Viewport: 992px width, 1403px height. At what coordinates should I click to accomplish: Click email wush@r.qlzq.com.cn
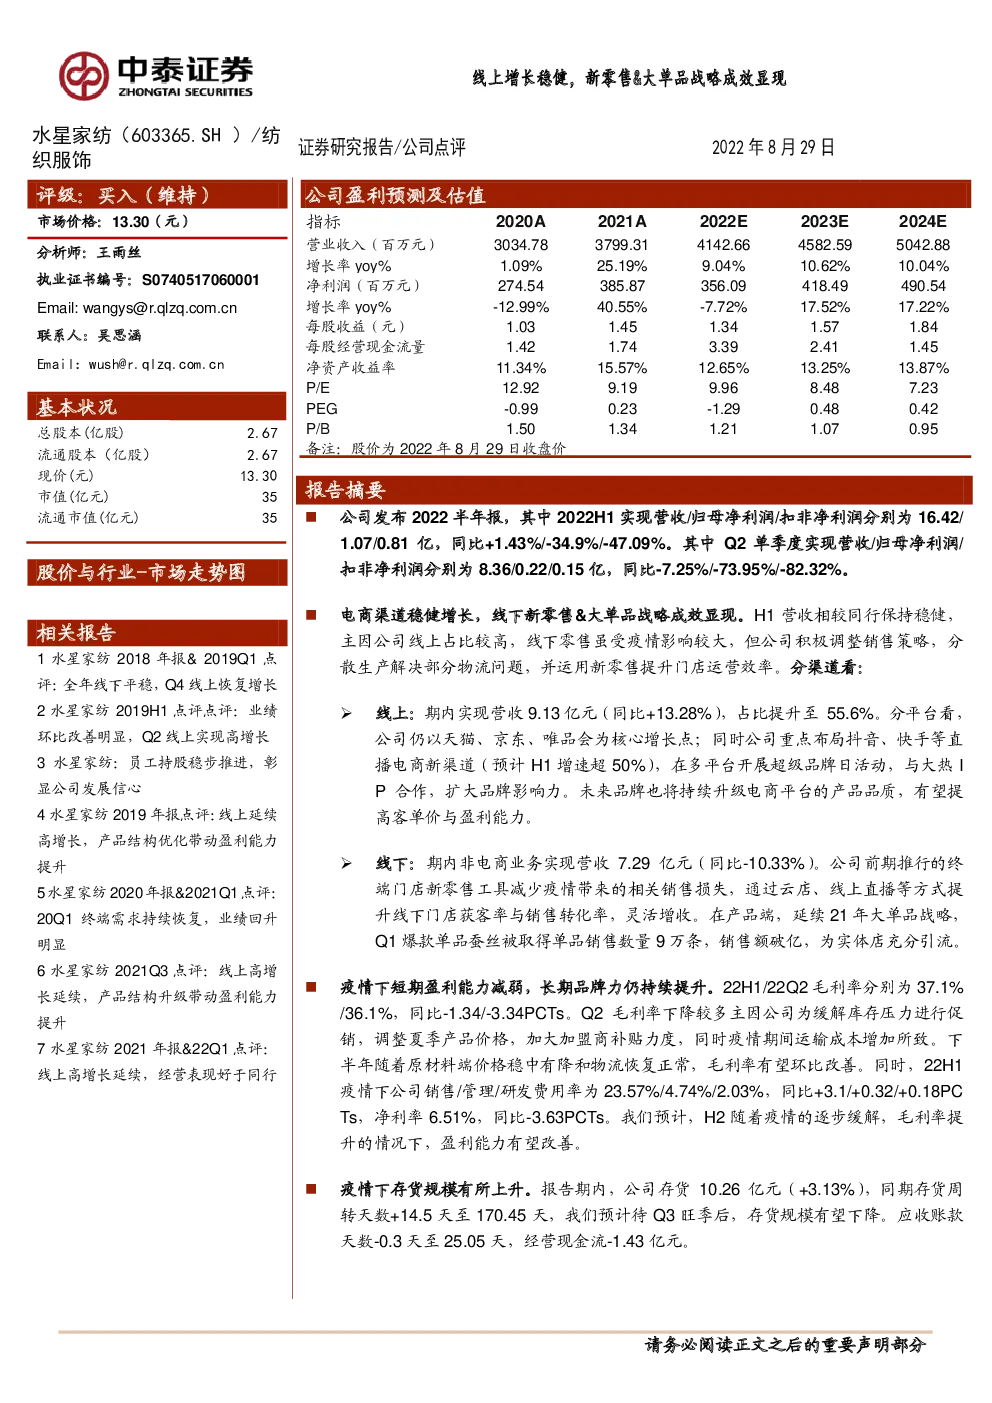point(157,365)
